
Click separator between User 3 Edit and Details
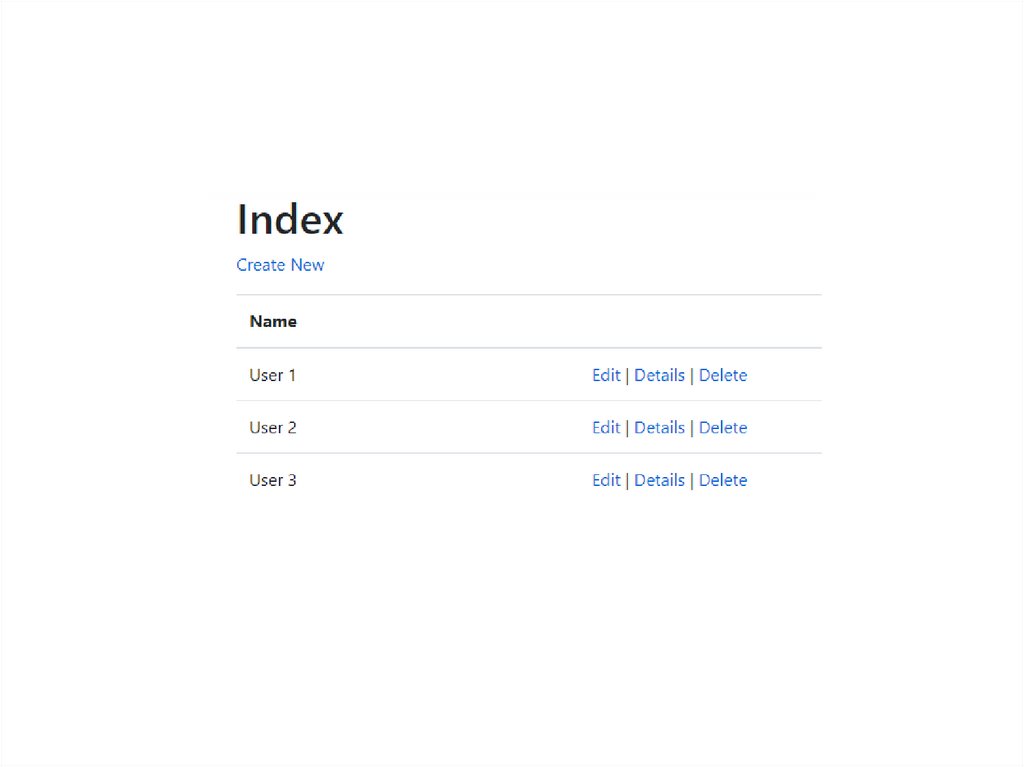tap(628, 481)
